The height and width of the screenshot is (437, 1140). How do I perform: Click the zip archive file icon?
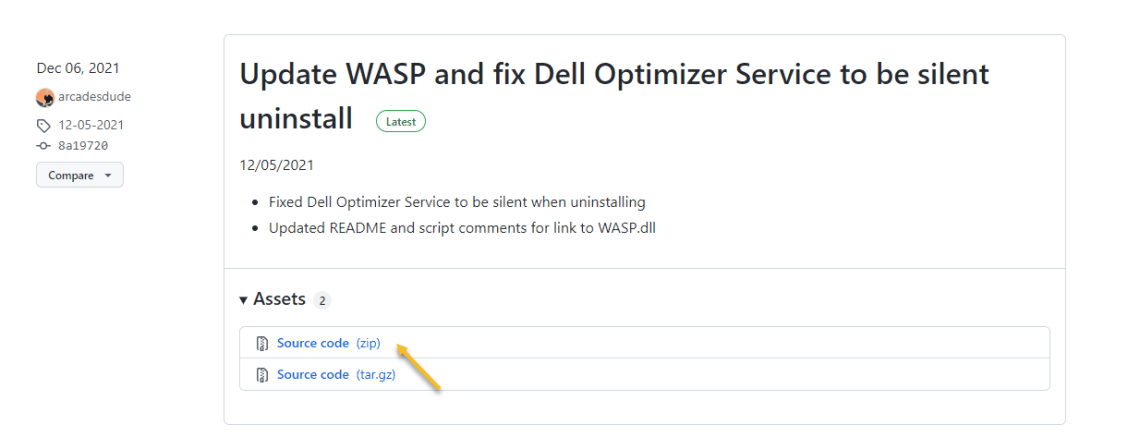pyautogui.click(x=262, y=343)
